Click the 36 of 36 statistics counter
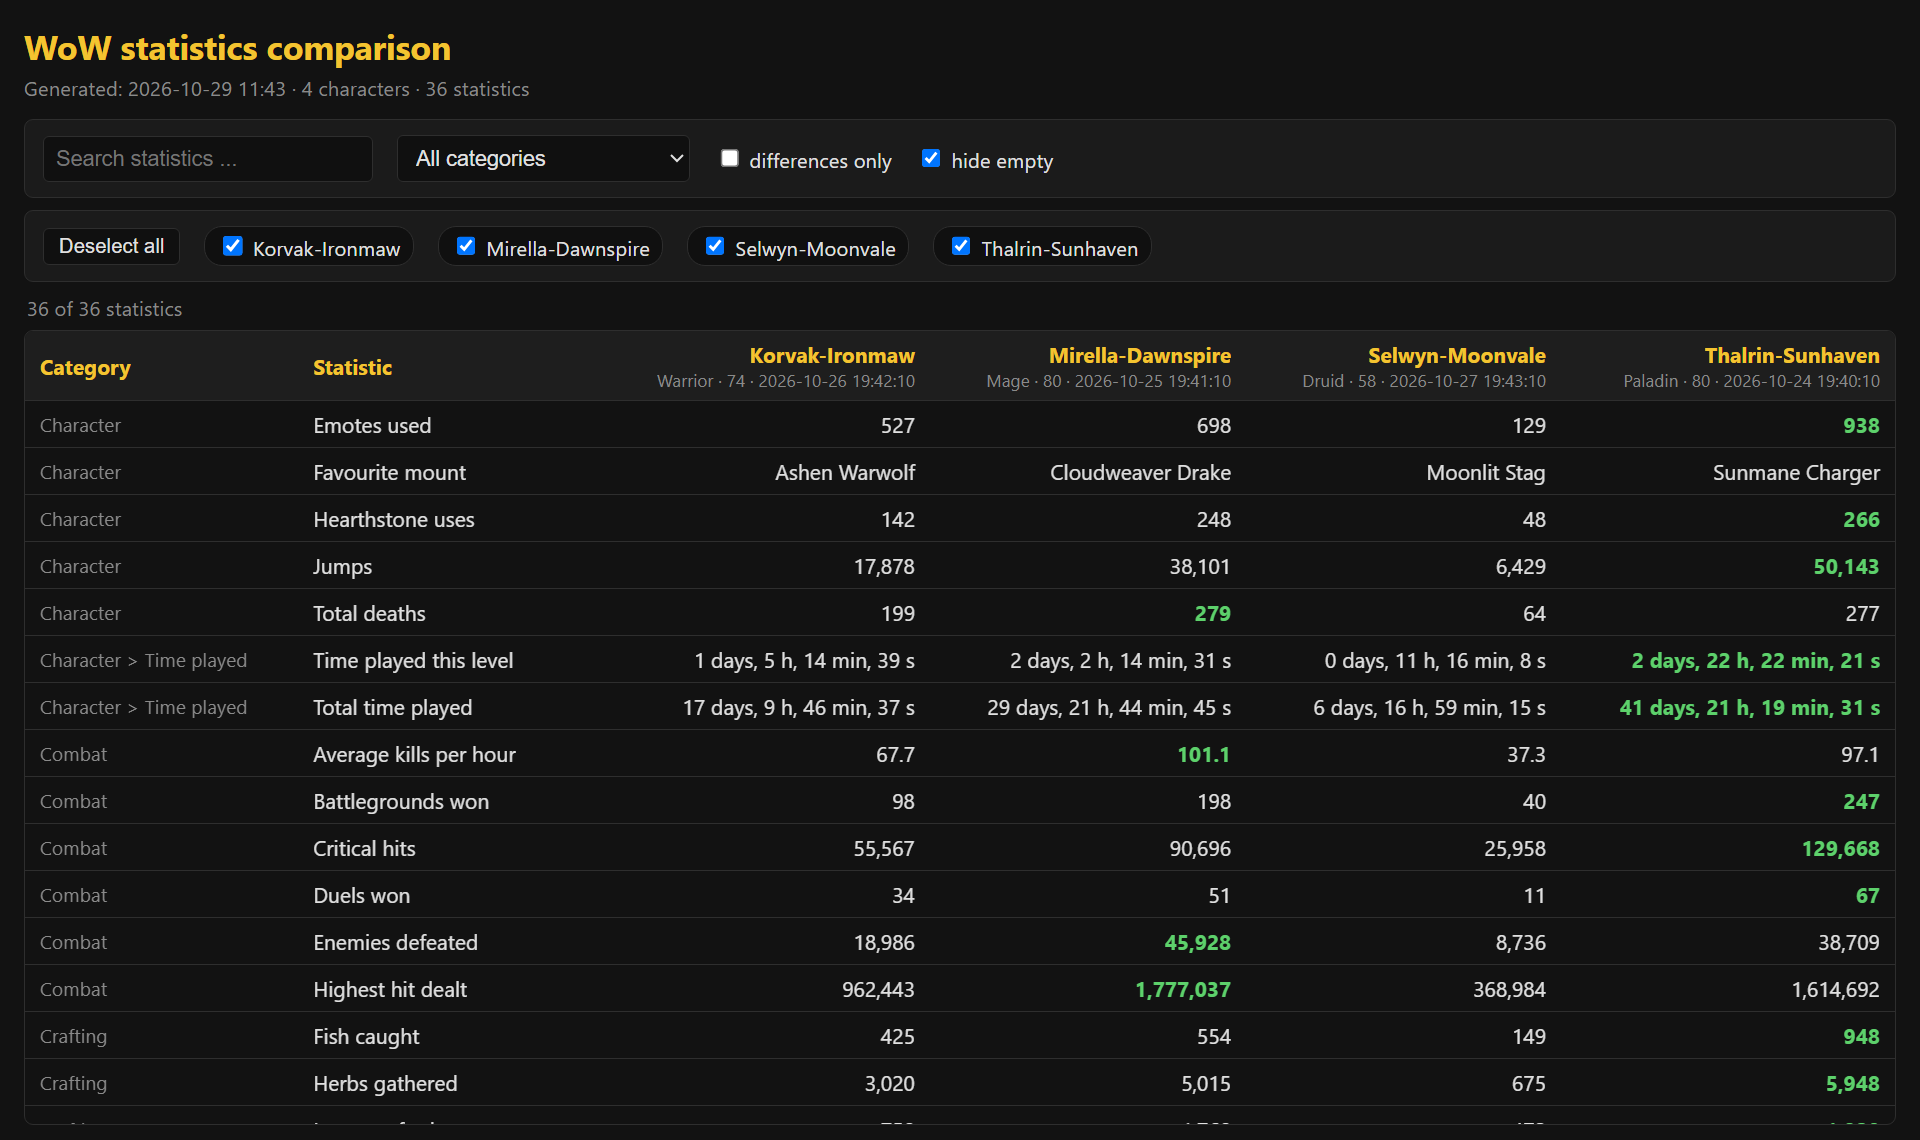1920x1140 pixels. click(104, 309)
